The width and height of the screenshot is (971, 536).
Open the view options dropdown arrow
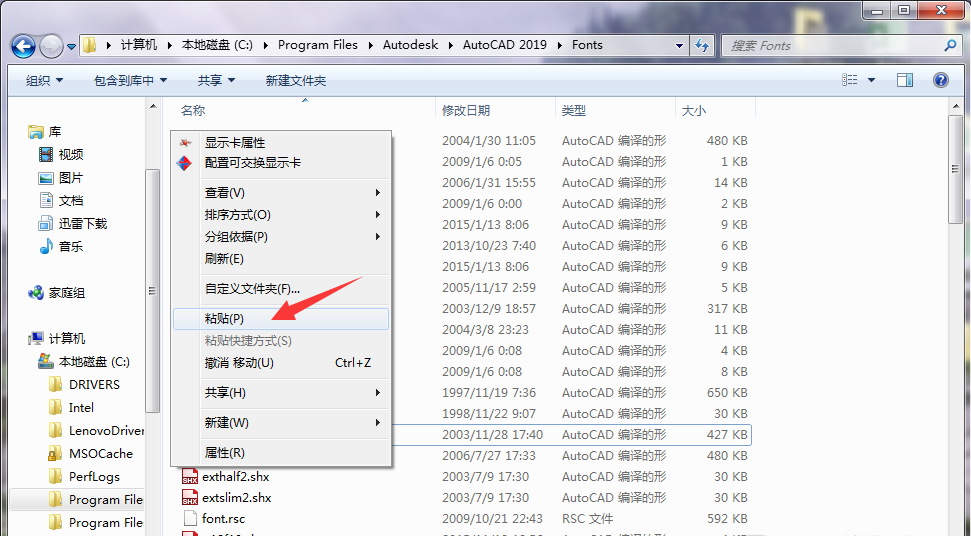click(x=871, y=80)
